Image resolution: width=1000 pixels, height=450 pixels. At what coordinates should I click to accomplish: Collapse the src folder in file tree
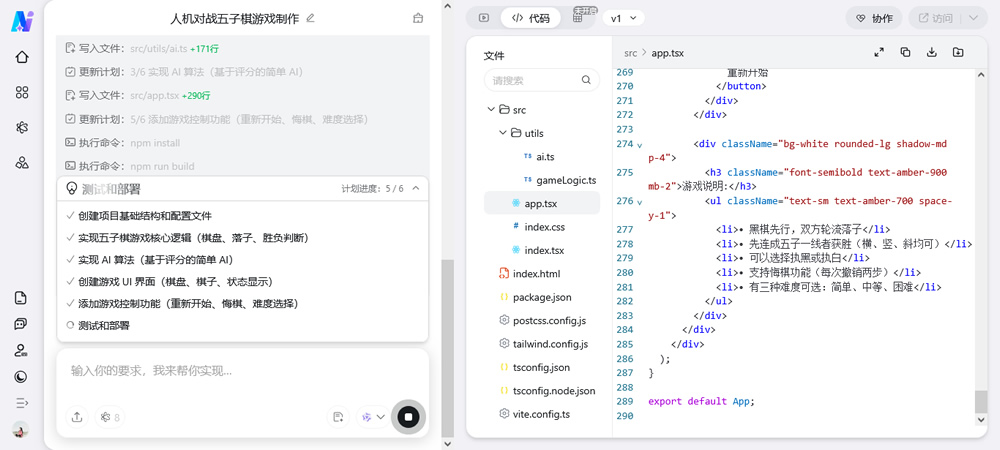tap(491, 109)
